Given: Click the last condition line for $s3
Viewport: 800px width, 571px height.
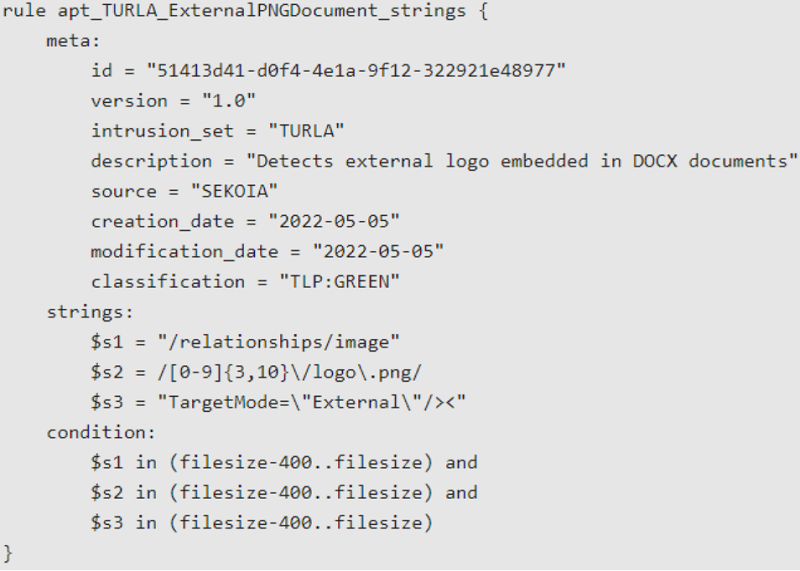Looking at the screenshot, I should (262, 523).
